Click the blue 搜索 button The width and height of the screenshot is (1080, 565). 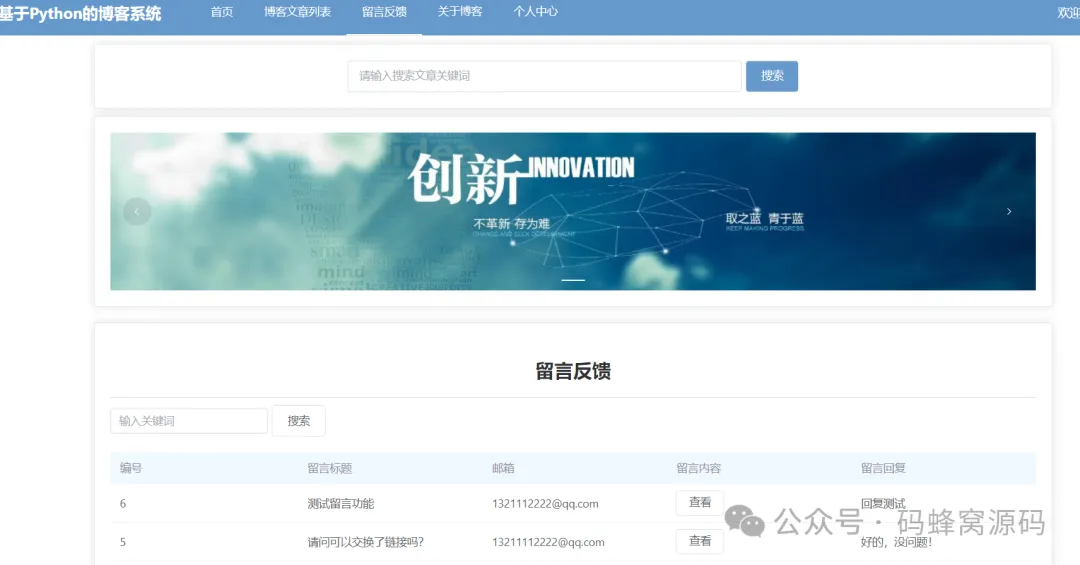click(771, 76)
